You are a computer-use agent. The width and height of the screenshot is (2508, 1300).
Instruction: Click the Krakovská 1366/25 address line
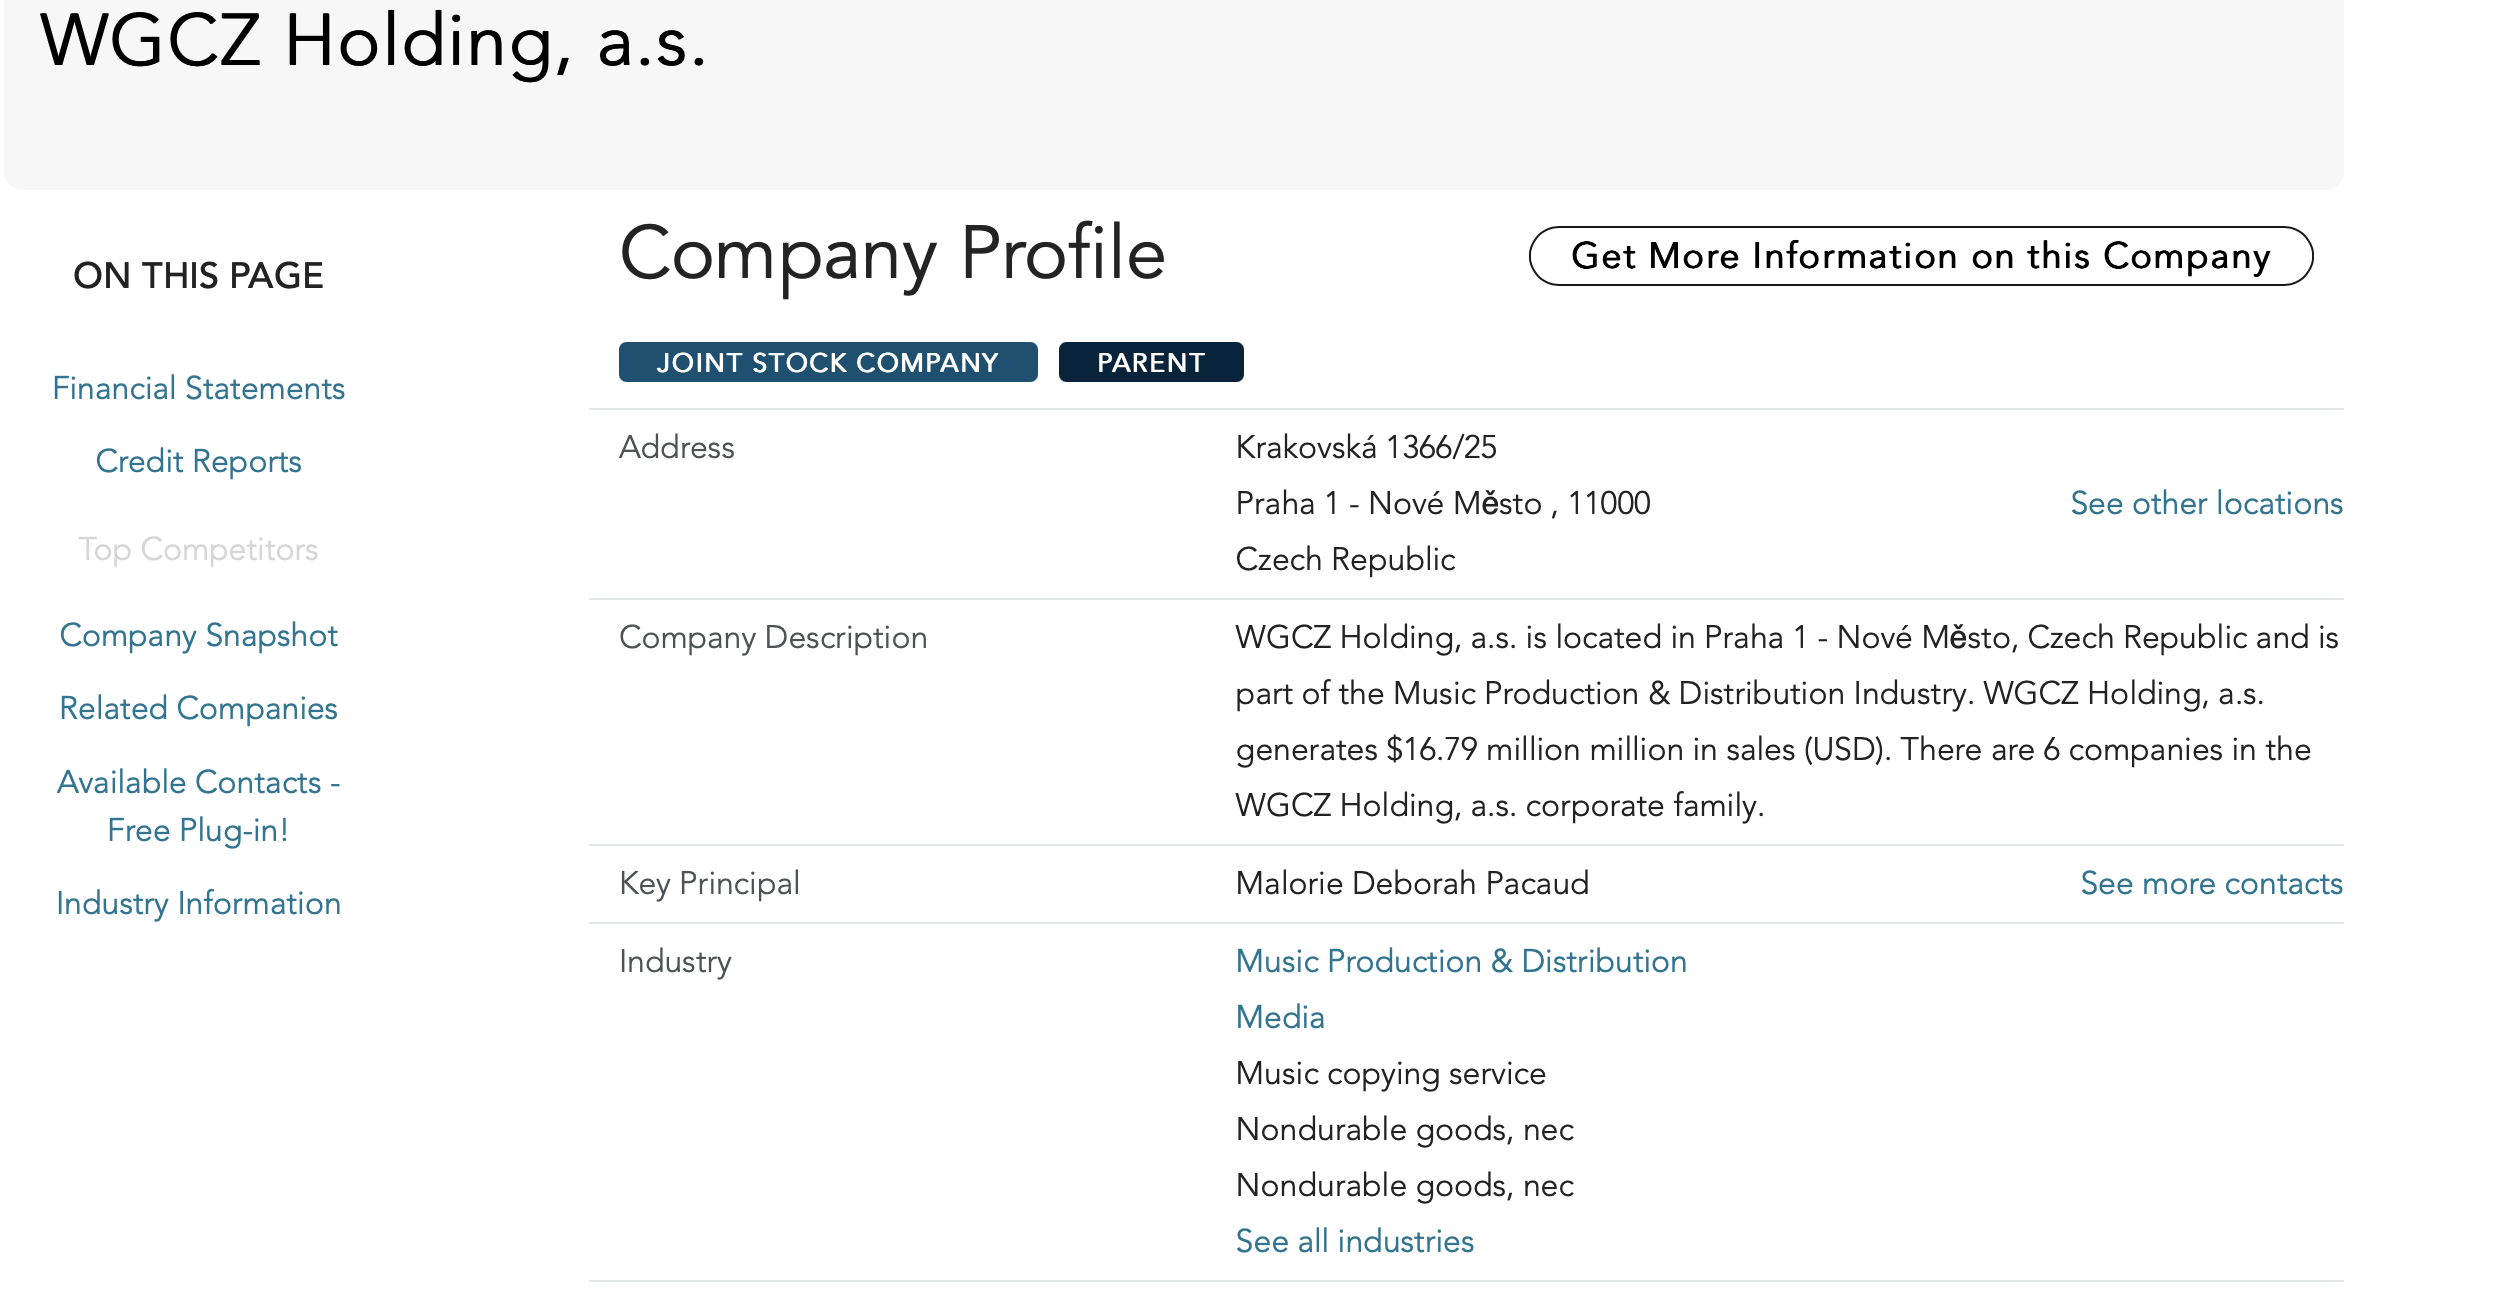click(x=1365, y=447)
